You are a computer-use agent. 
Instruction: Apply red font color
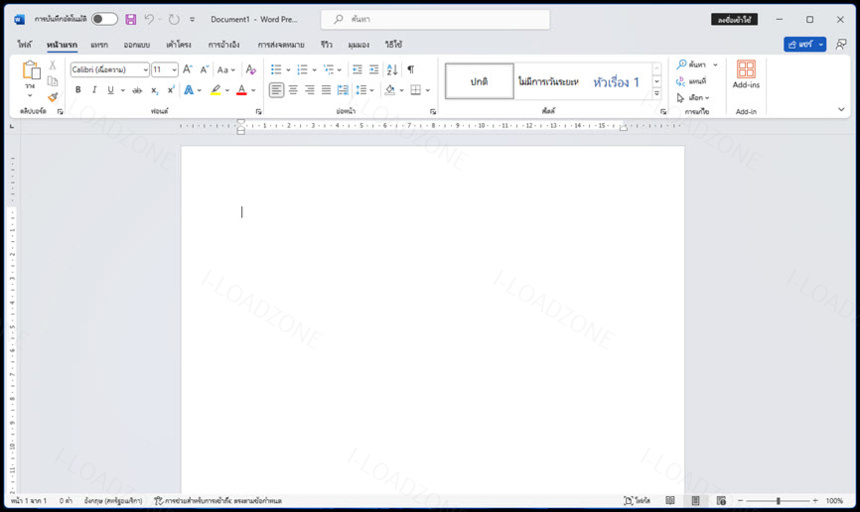[x=241, y=90]
